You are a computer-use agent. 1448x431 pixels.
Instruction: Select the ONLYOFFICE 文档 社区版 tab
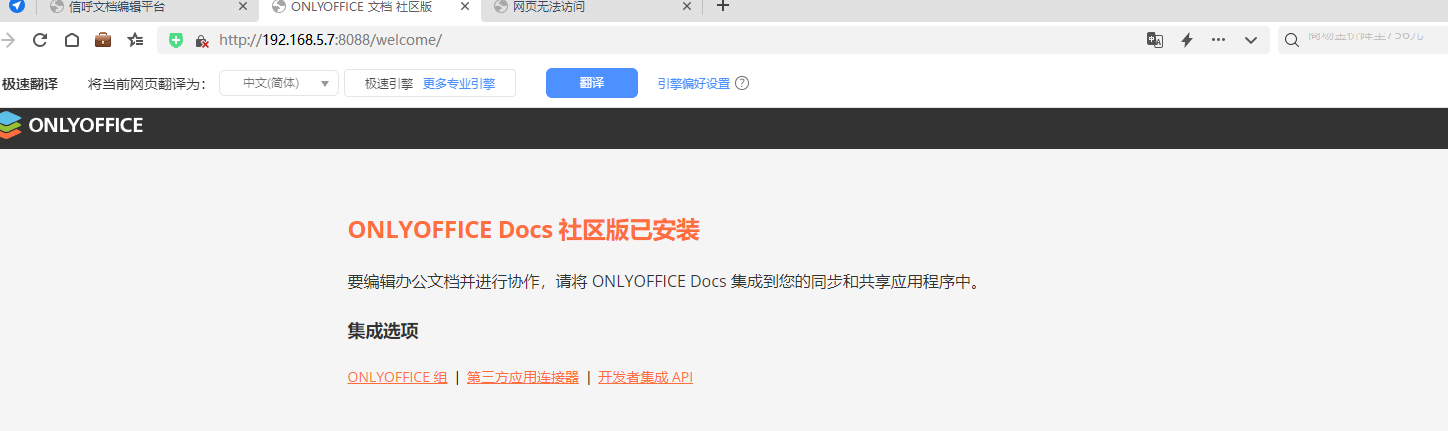tap(370, 7)
